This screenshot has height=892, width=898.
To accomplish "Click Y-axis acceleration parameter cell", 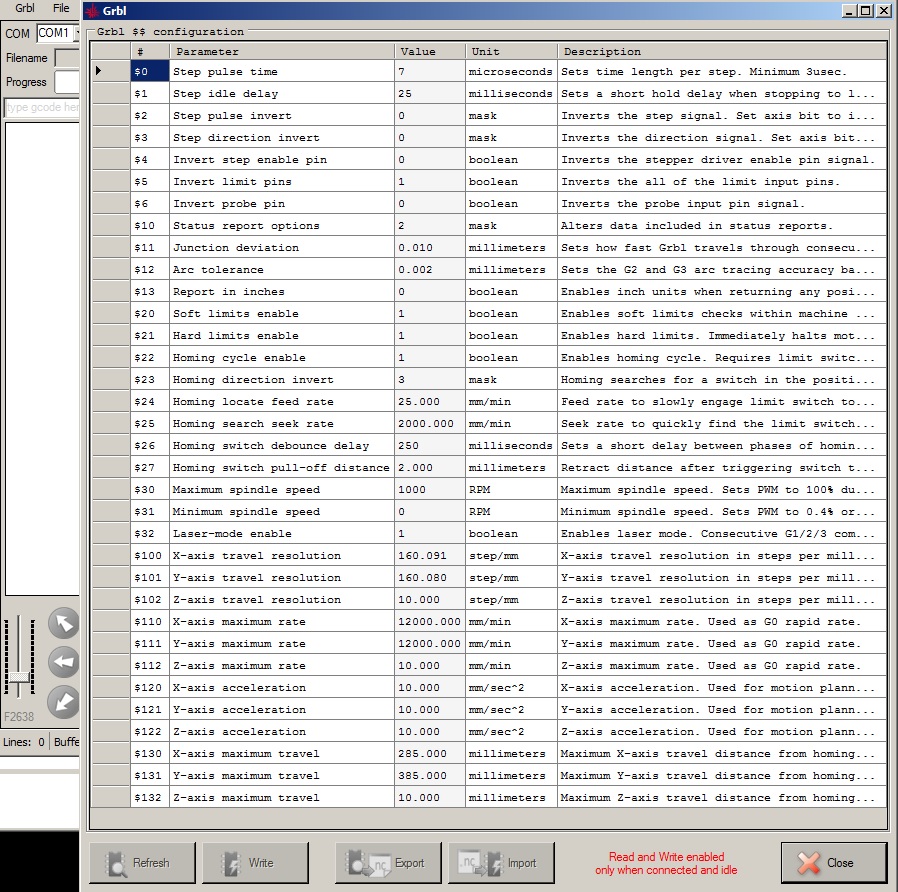I will [x=282, y=709].
